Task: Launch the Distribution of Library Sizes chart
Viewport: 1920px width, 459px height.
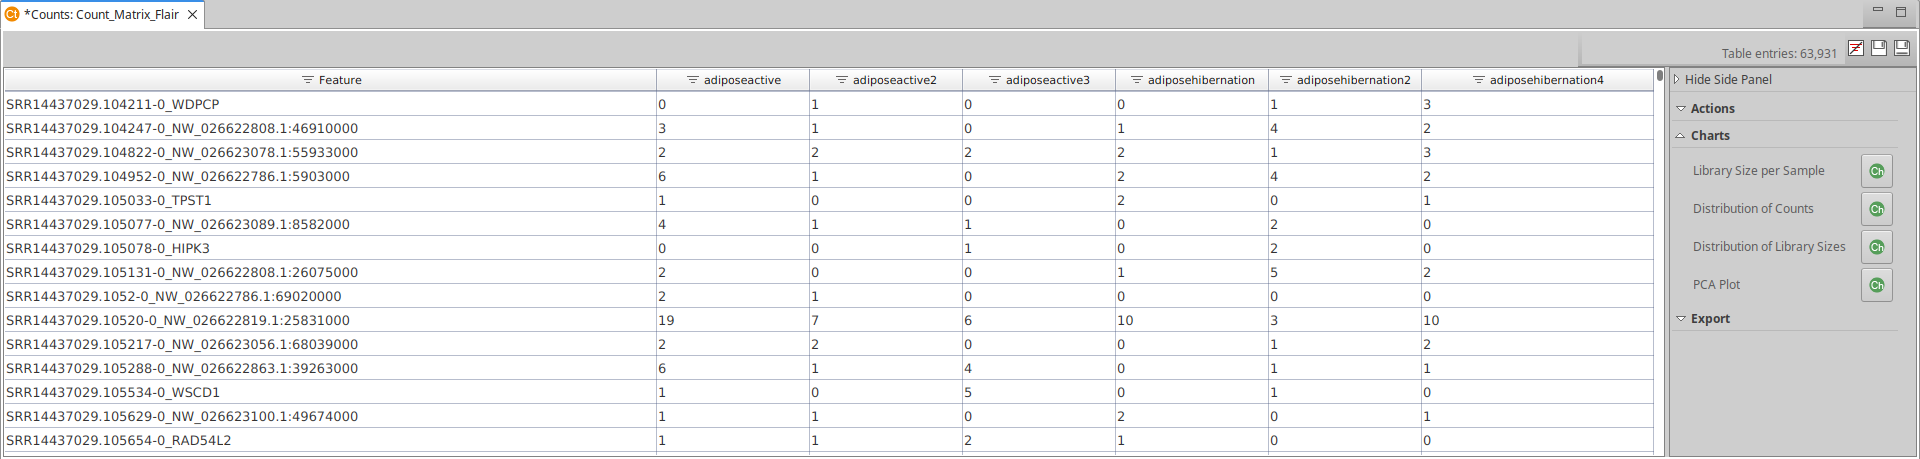Action: [x=1876, y=247]
